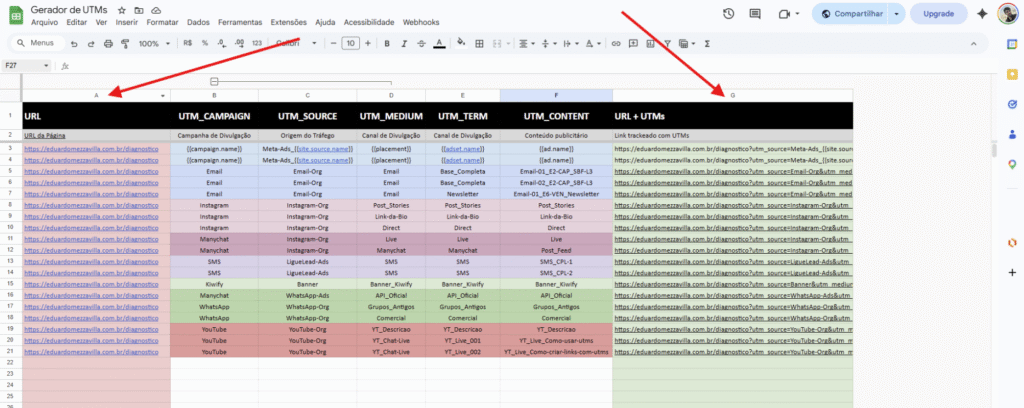The height and width of the screenshot is (408, 1024).
Task: Collapse the column group with minus toggle
Action: pyautogui.click(x=214, y=81)
